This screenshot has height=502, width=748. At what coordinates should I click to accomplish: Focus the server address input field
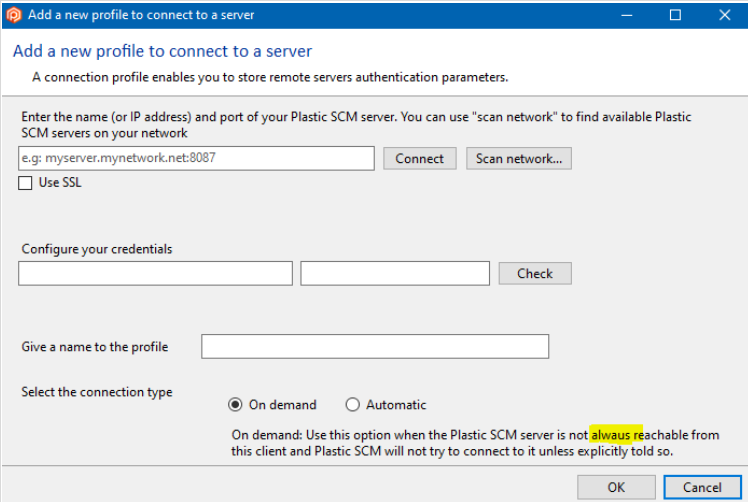(196, 158)
